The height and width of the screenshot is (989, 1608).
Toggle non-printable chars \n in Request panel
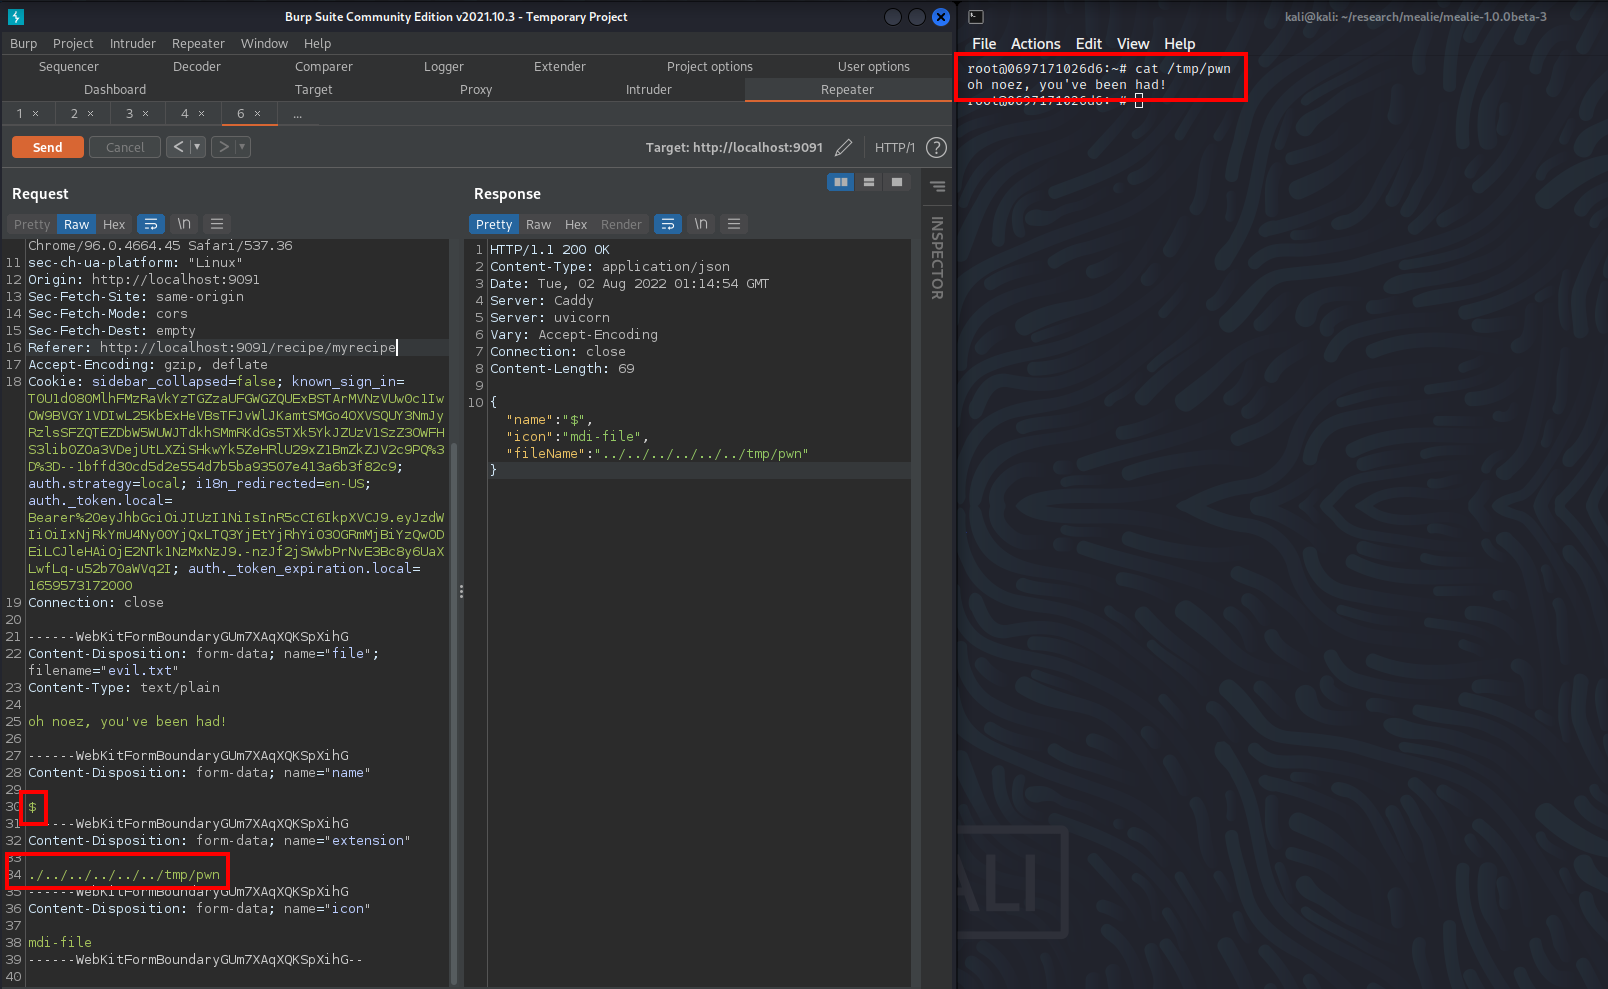pyautogui.click(x=184, y=224)
